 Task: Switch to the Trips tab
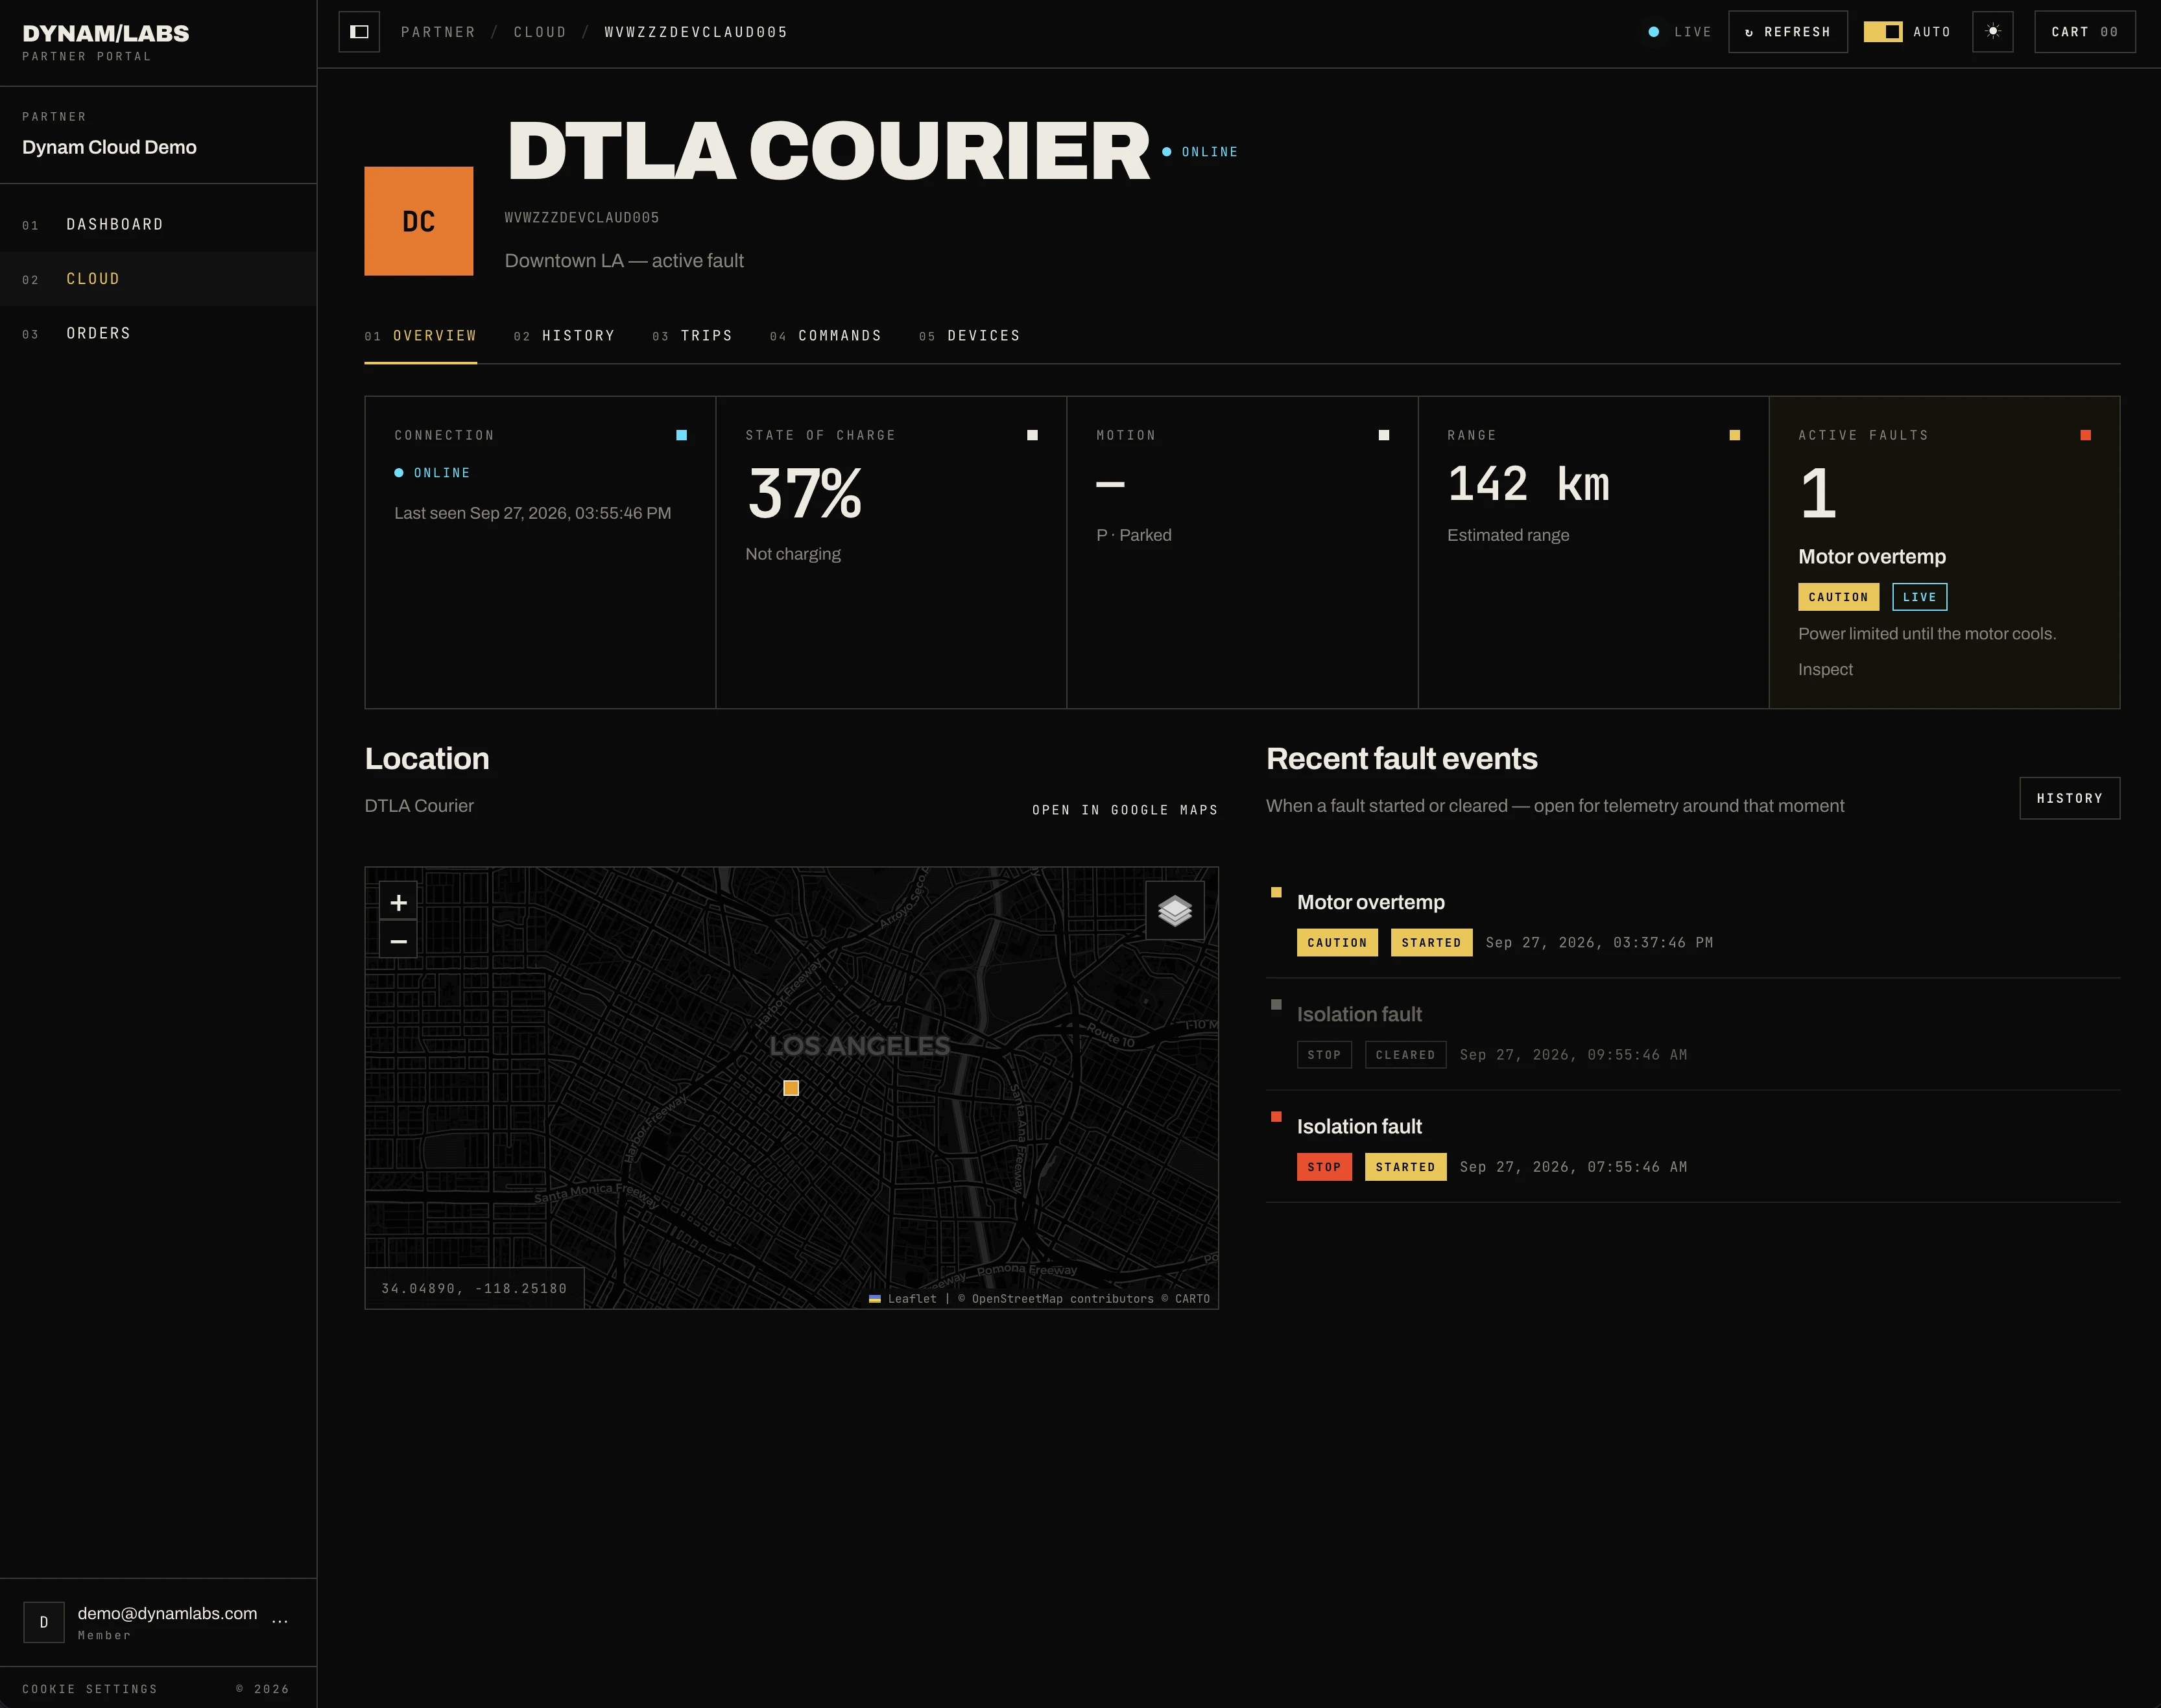click(693, 336)
